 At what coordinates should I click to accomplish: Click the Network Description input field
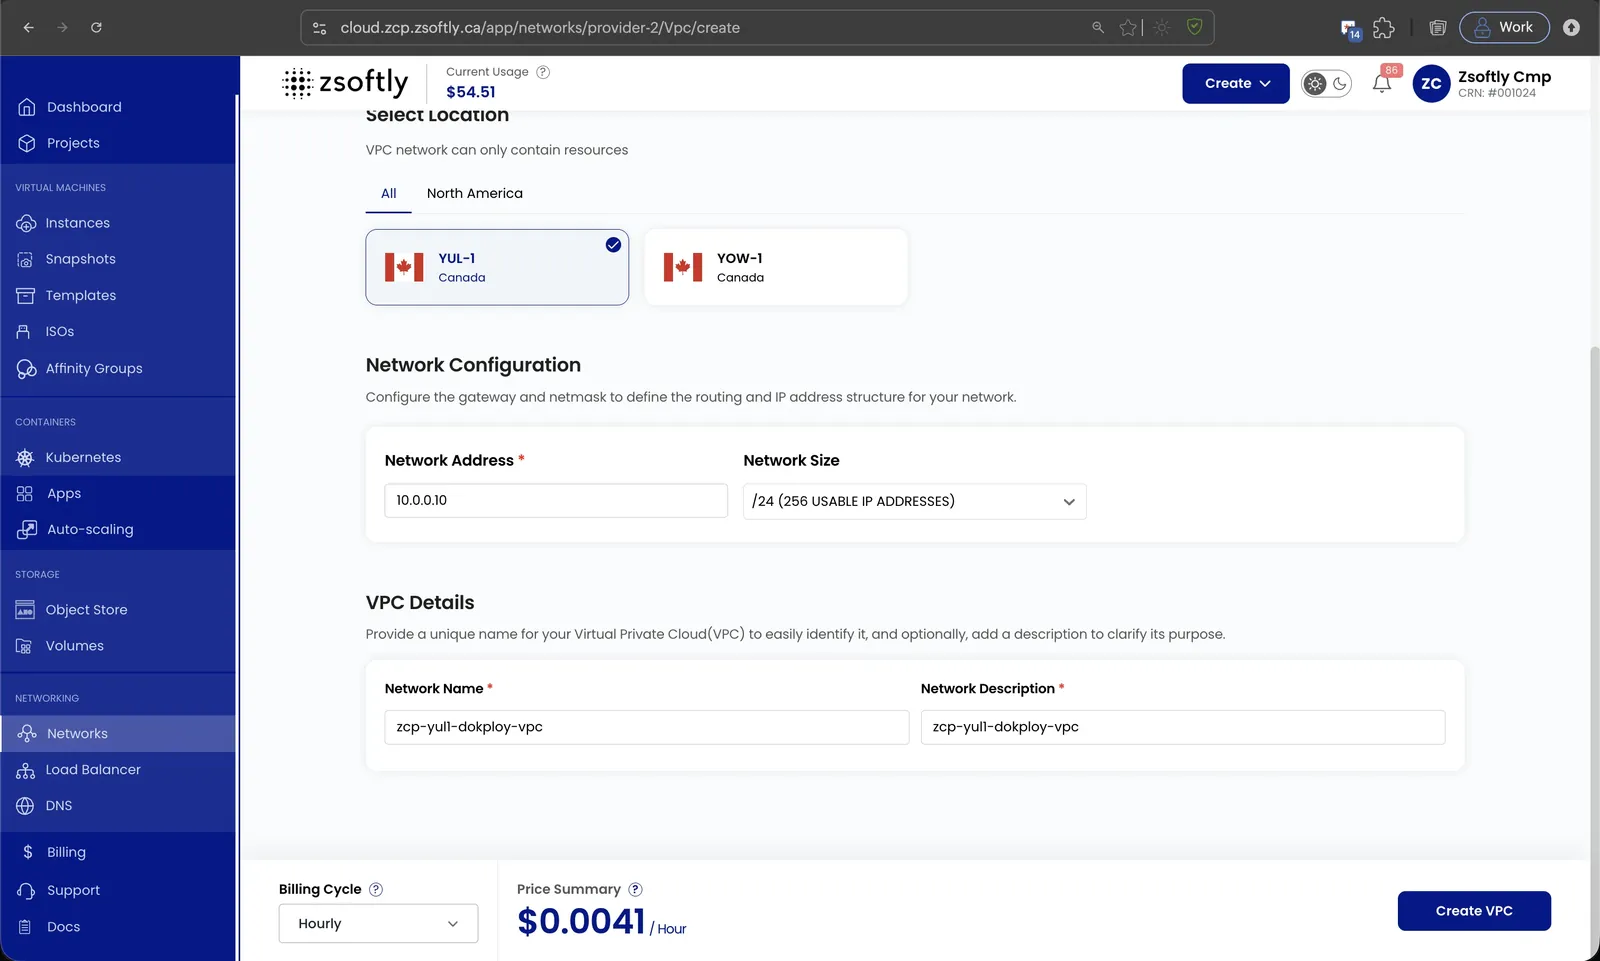(1183, 727)
